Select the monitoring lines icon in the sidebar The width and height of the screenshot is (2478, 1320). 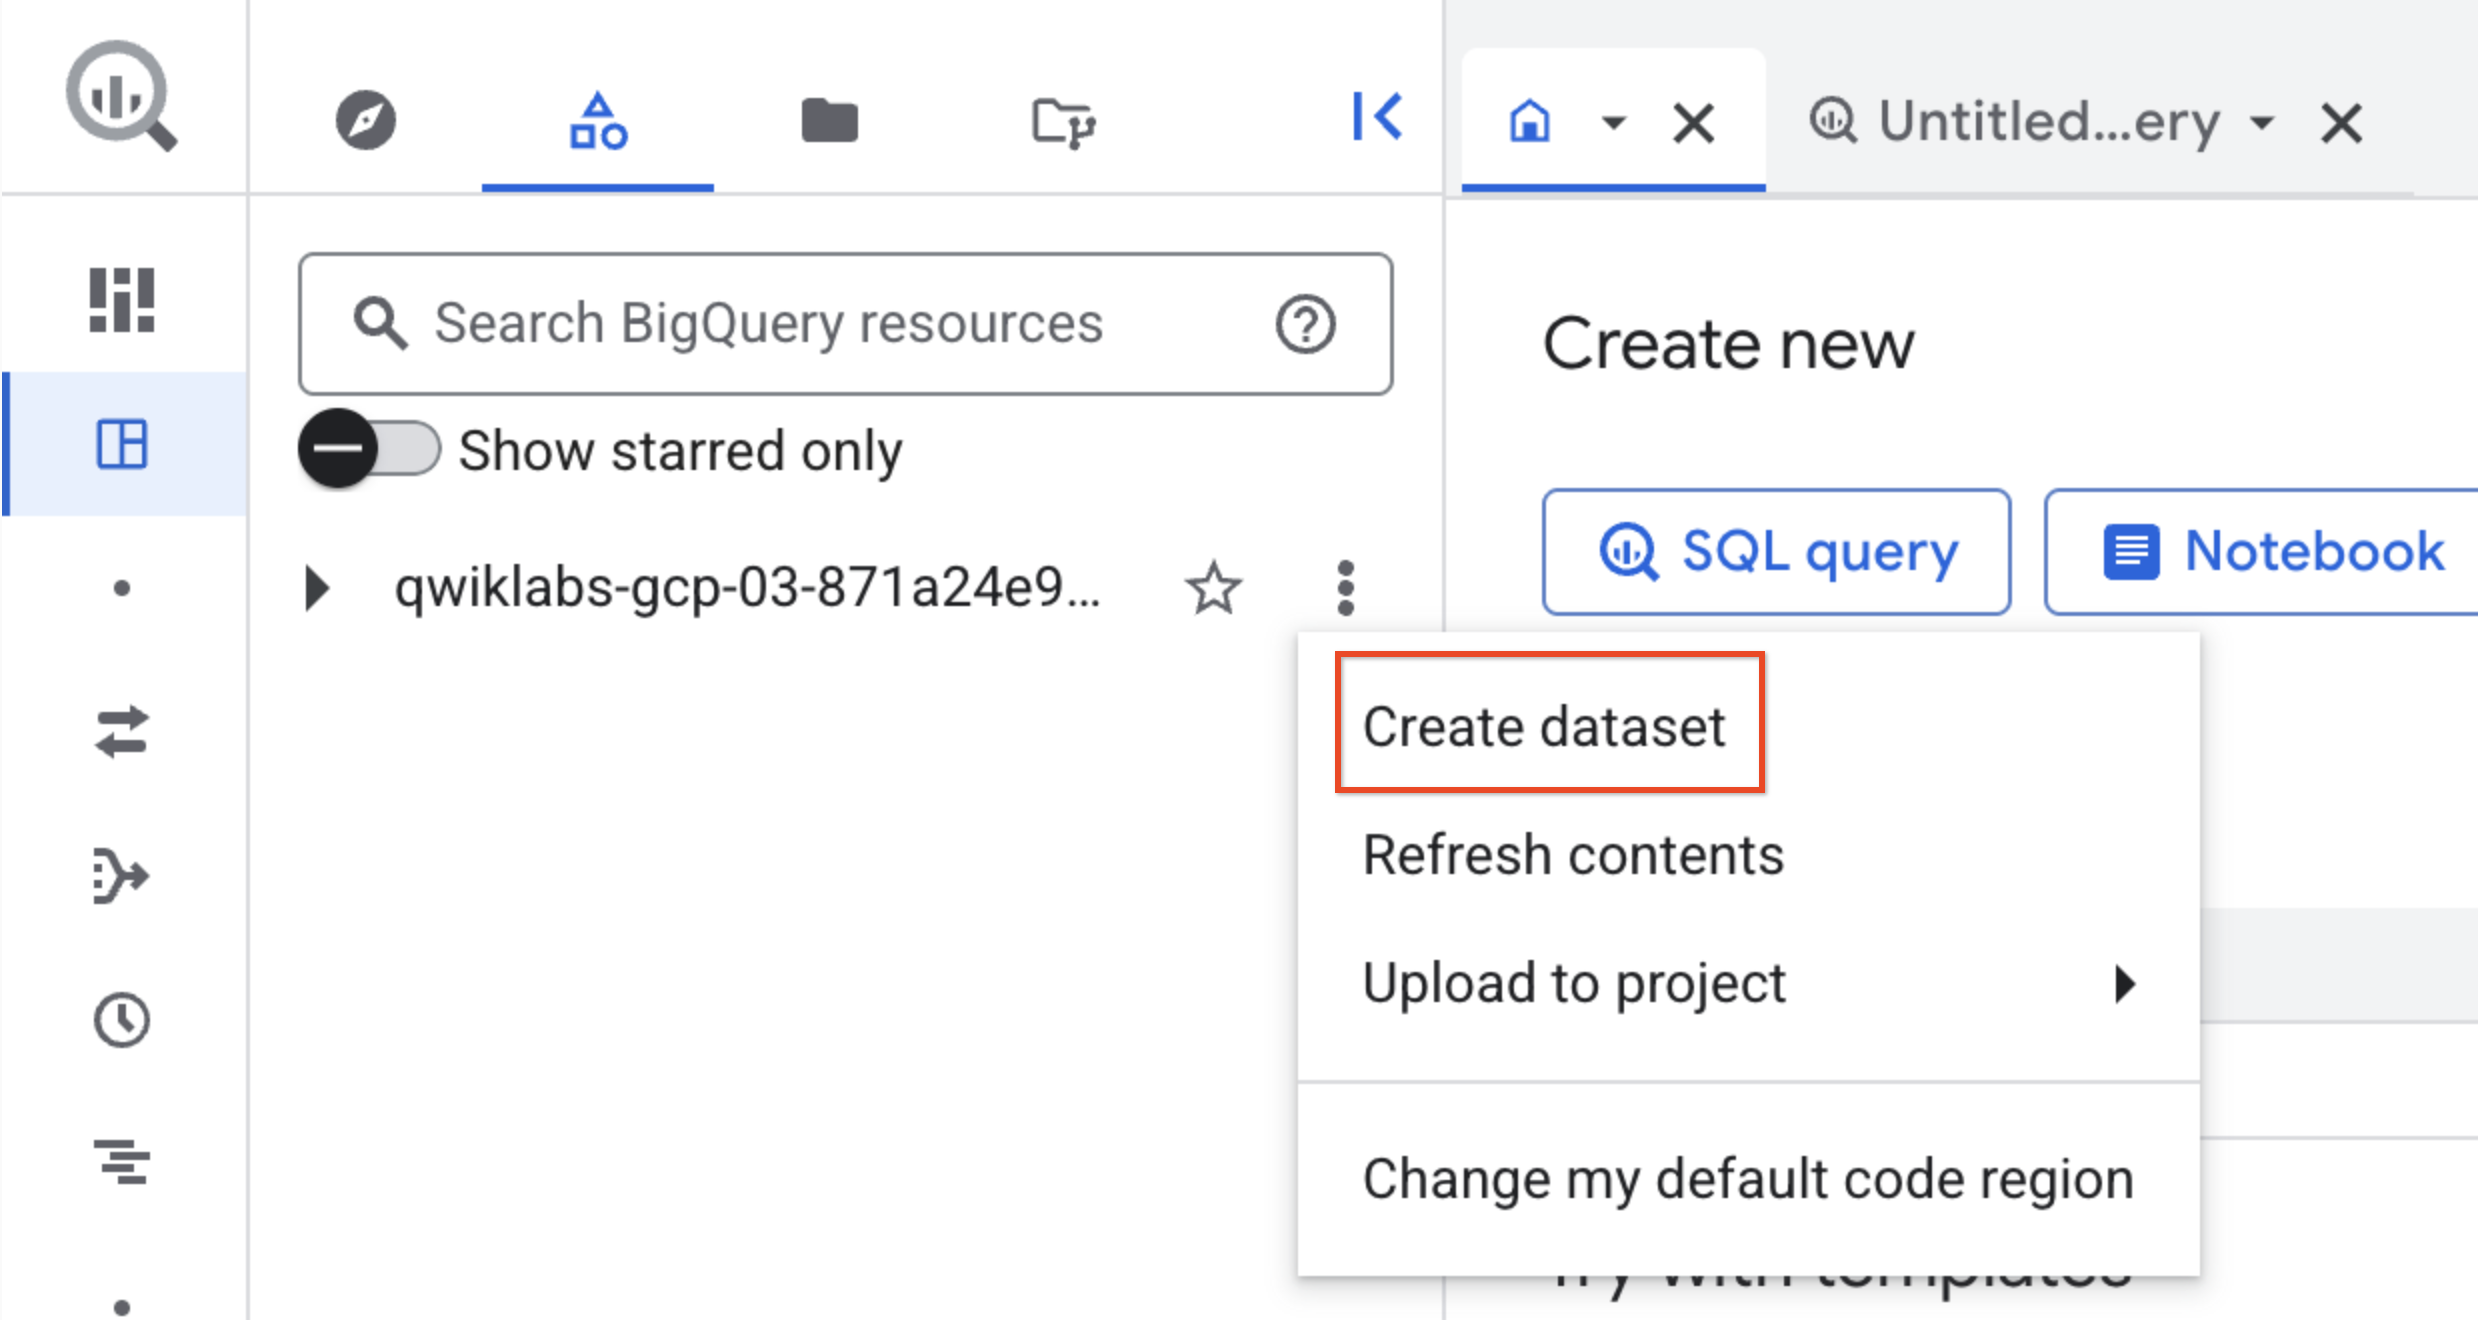click(122, 1163)
